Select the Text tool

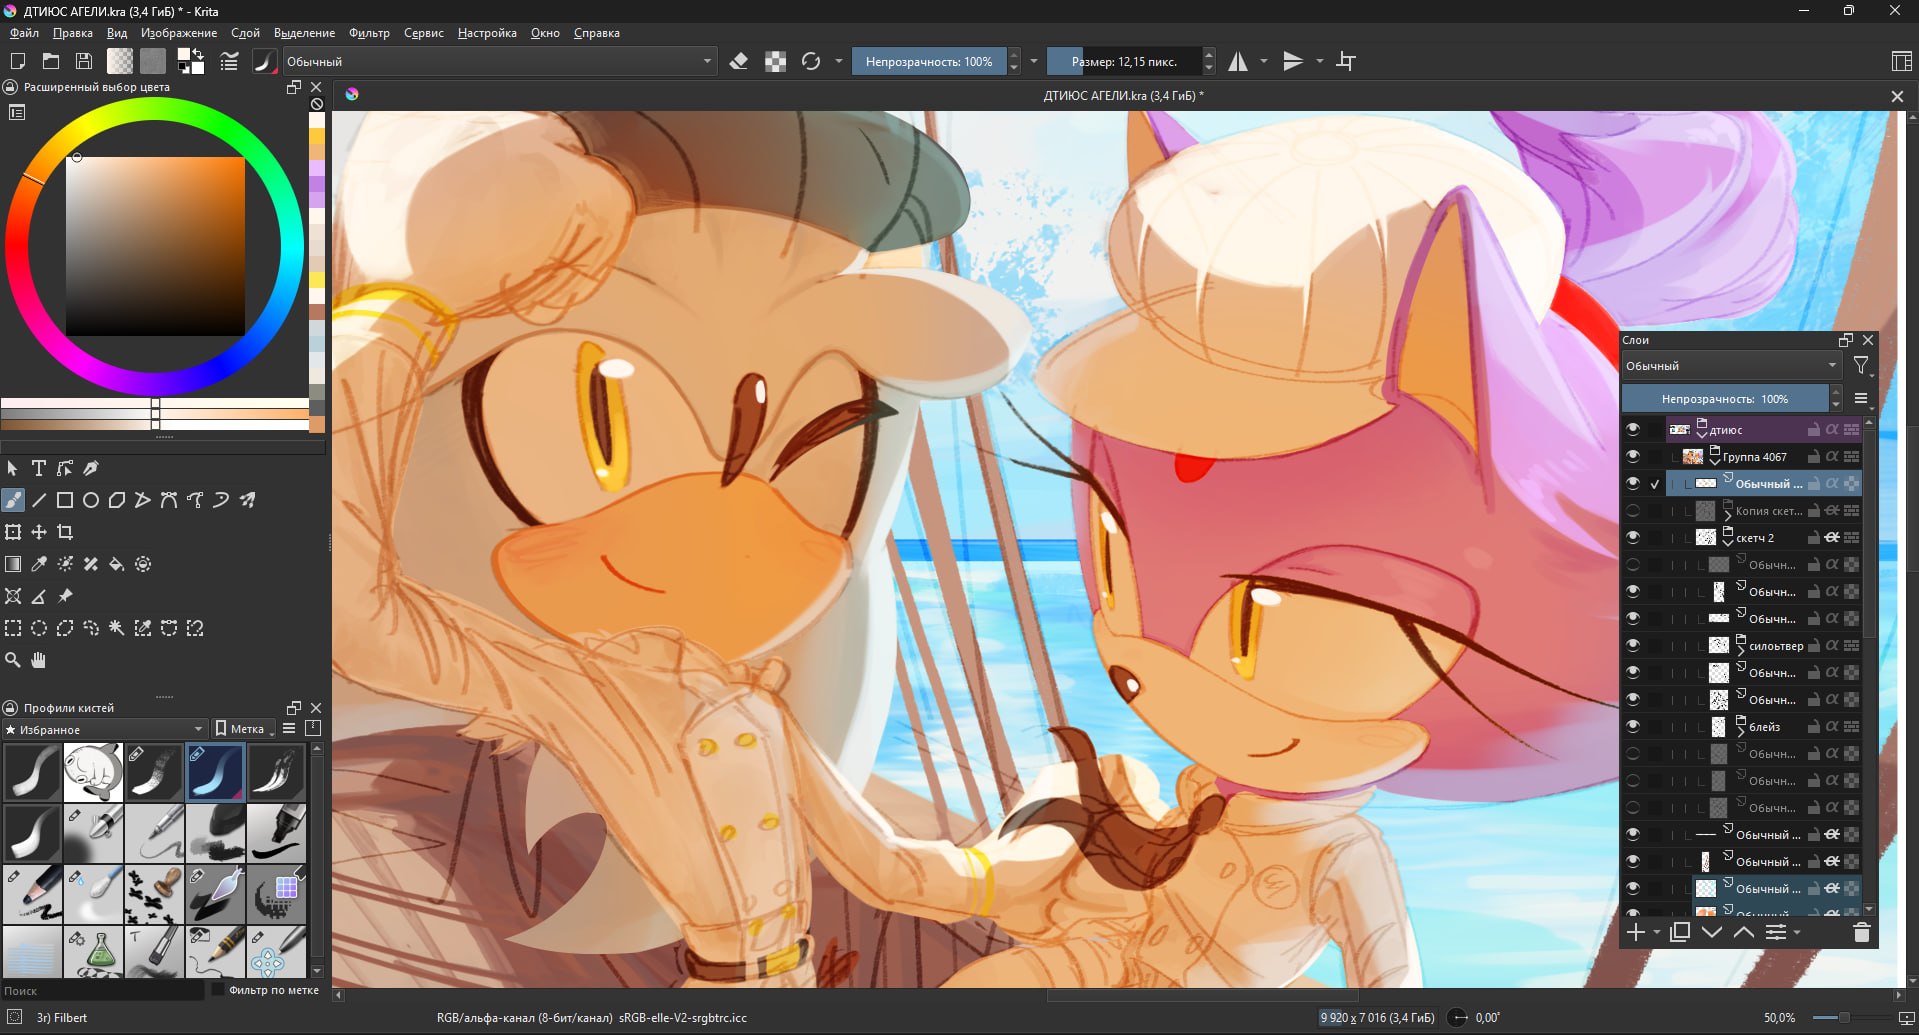point(39,468)
